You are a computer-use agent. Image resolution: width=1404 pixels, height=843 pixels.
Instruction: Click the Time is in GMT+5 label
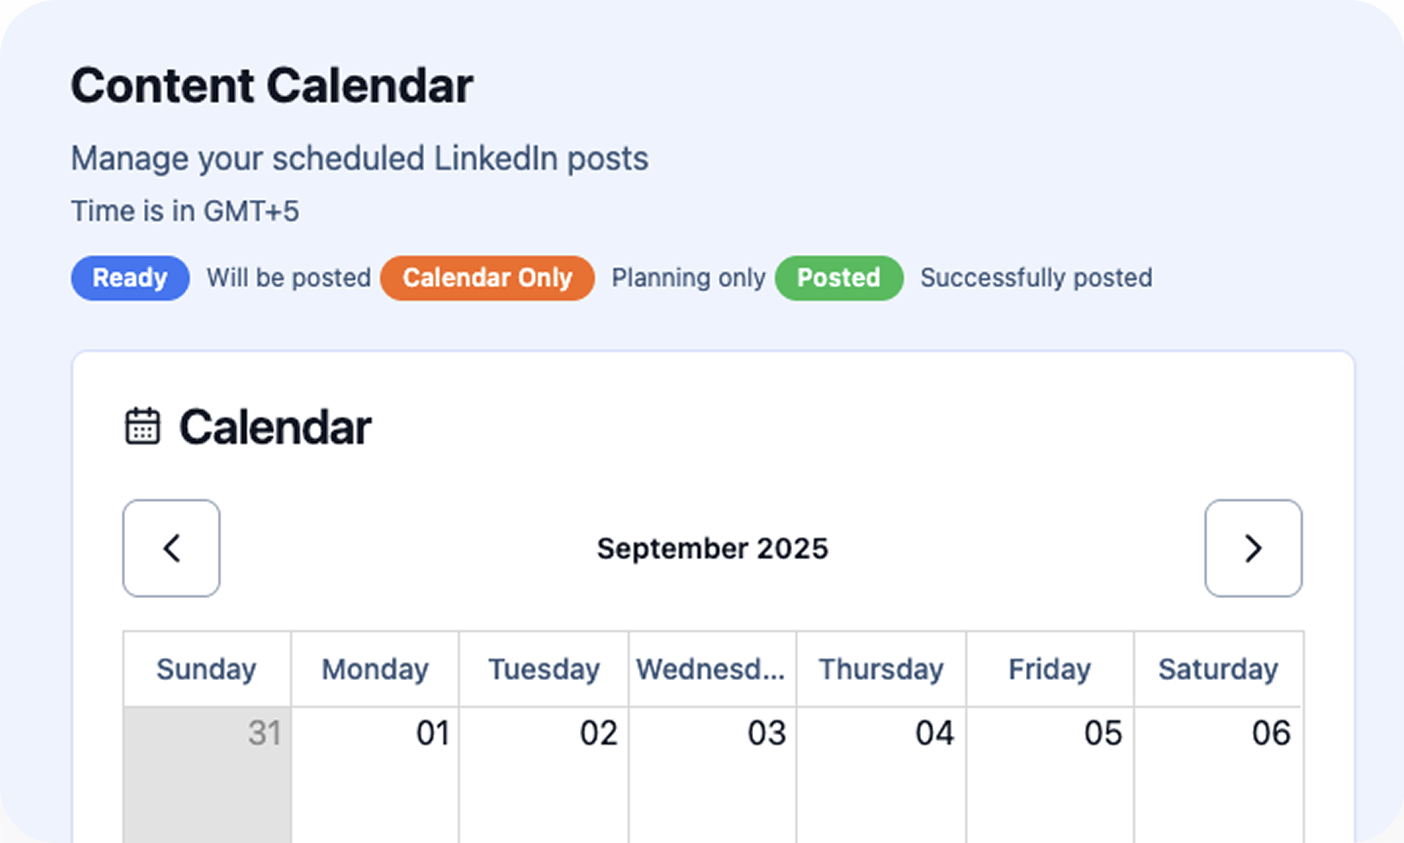tap(185, 211)
